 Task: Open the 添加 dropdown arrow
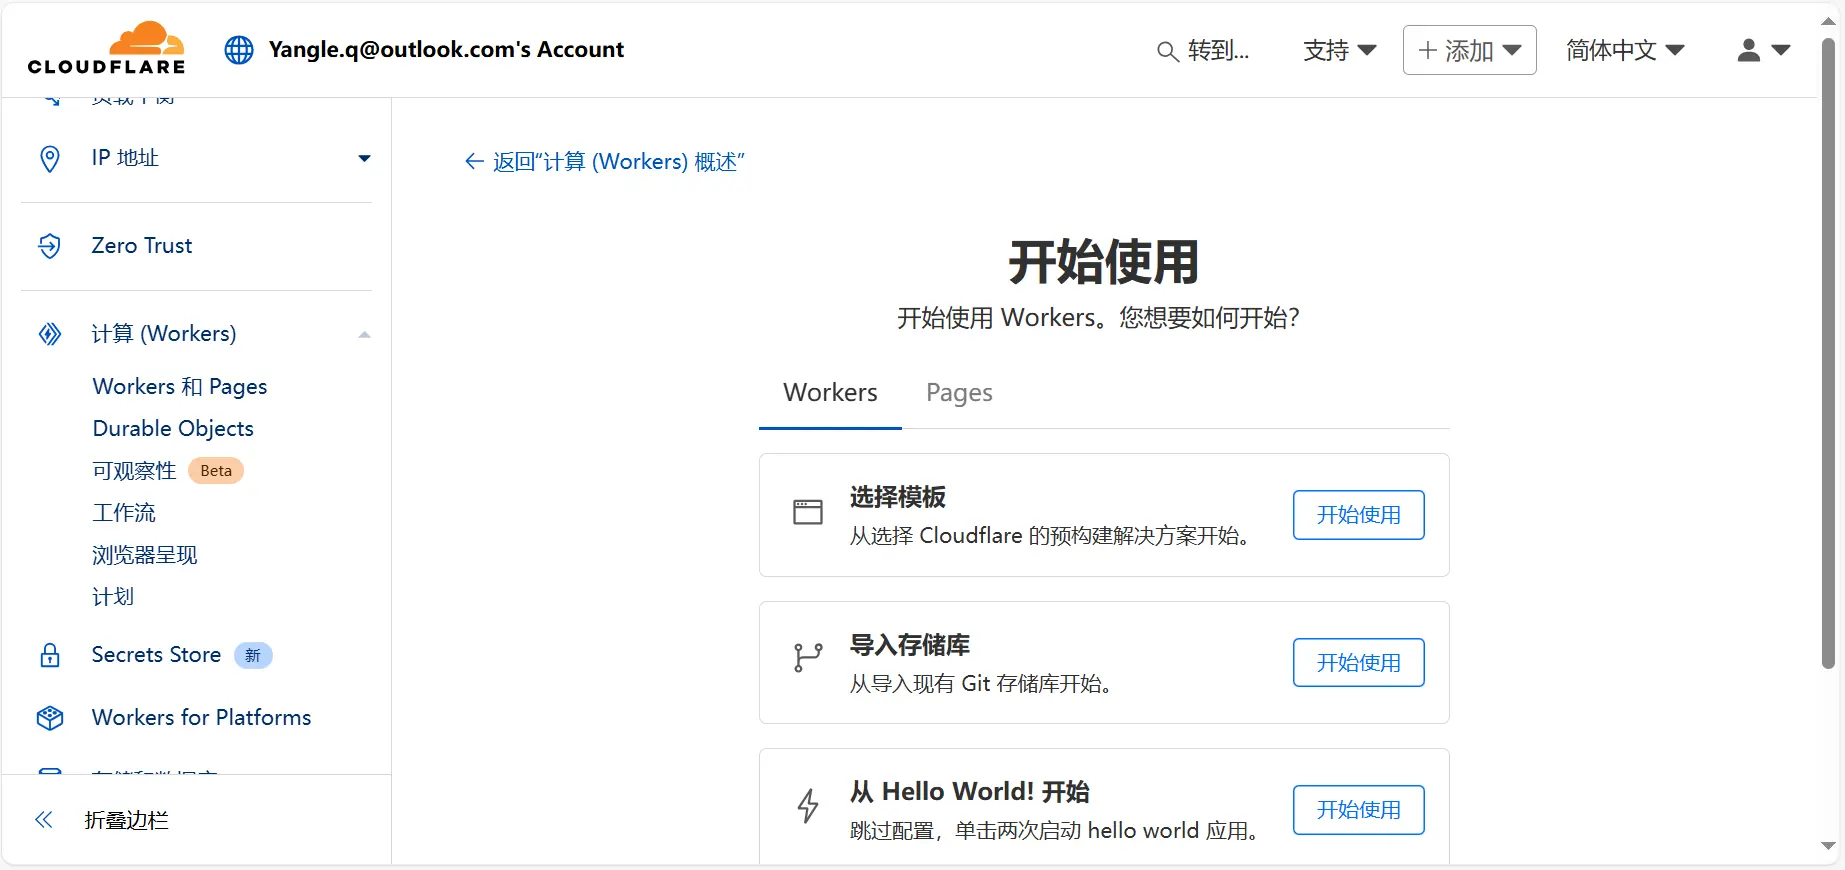tap(1512, 50)
